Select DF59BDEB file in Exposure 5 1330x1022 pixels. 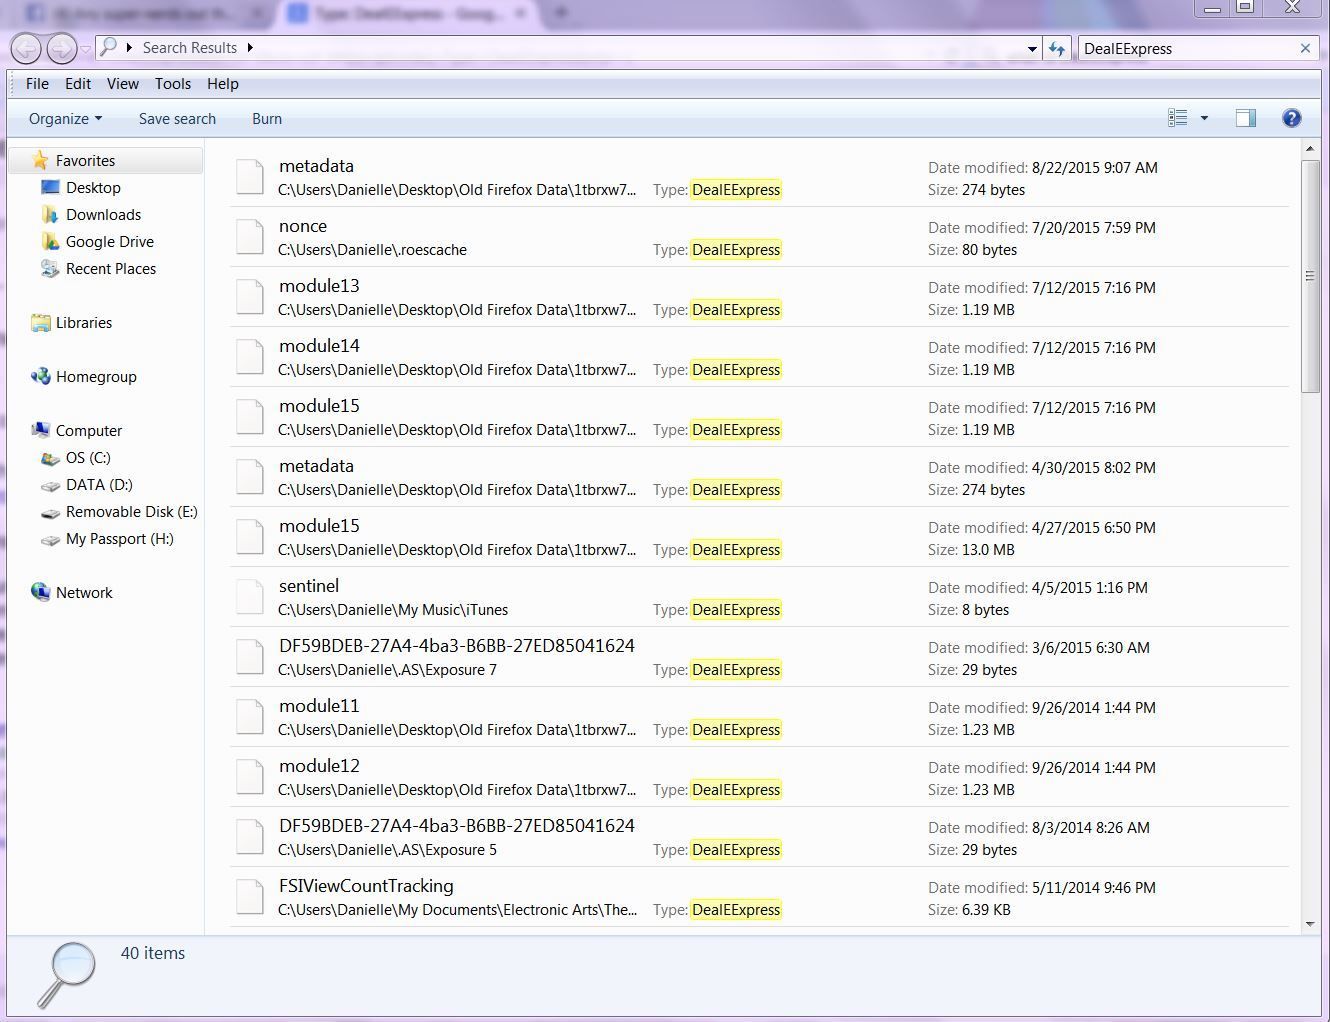click(x=457, y=826)
